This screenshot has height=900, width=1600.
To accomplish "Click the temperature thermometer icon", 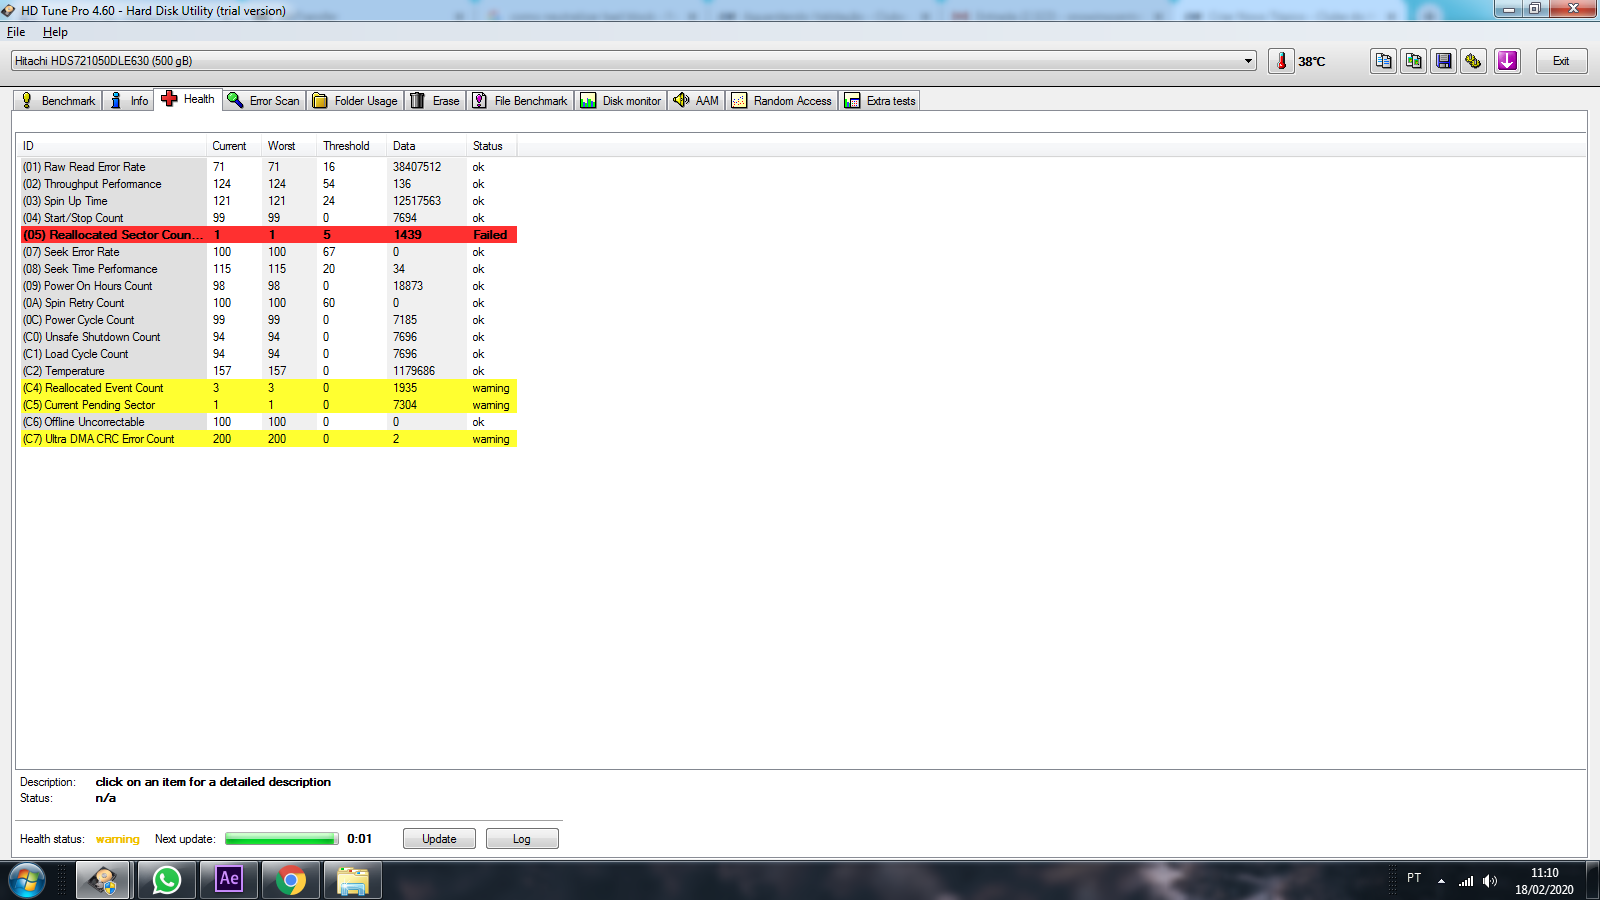I will click(1281, 61).
